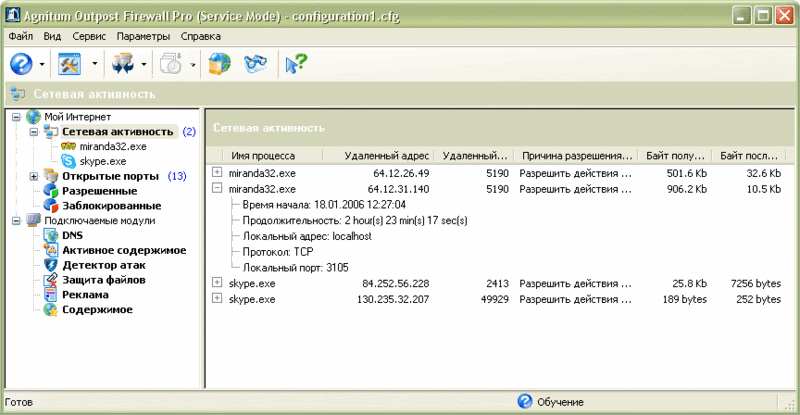The height and width of the screenshot is (415, 800).
Task: Select Мой Интернет globe icon in tree
Action: [x=33, y=117]
